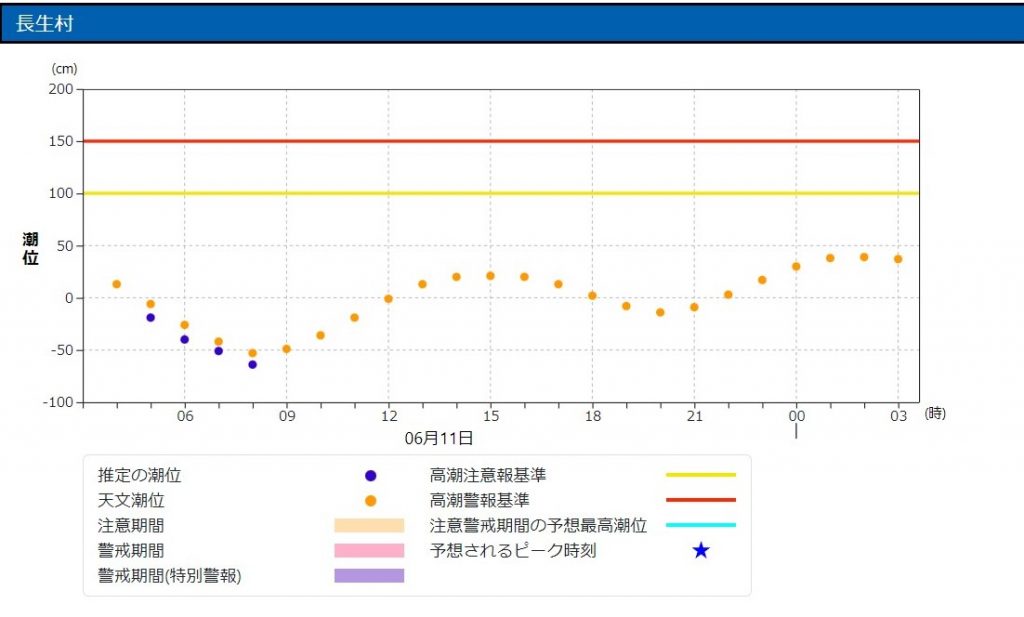Click the 18 hour tick label
This screenshot has width=1024, height=617.
coord(592,416)
